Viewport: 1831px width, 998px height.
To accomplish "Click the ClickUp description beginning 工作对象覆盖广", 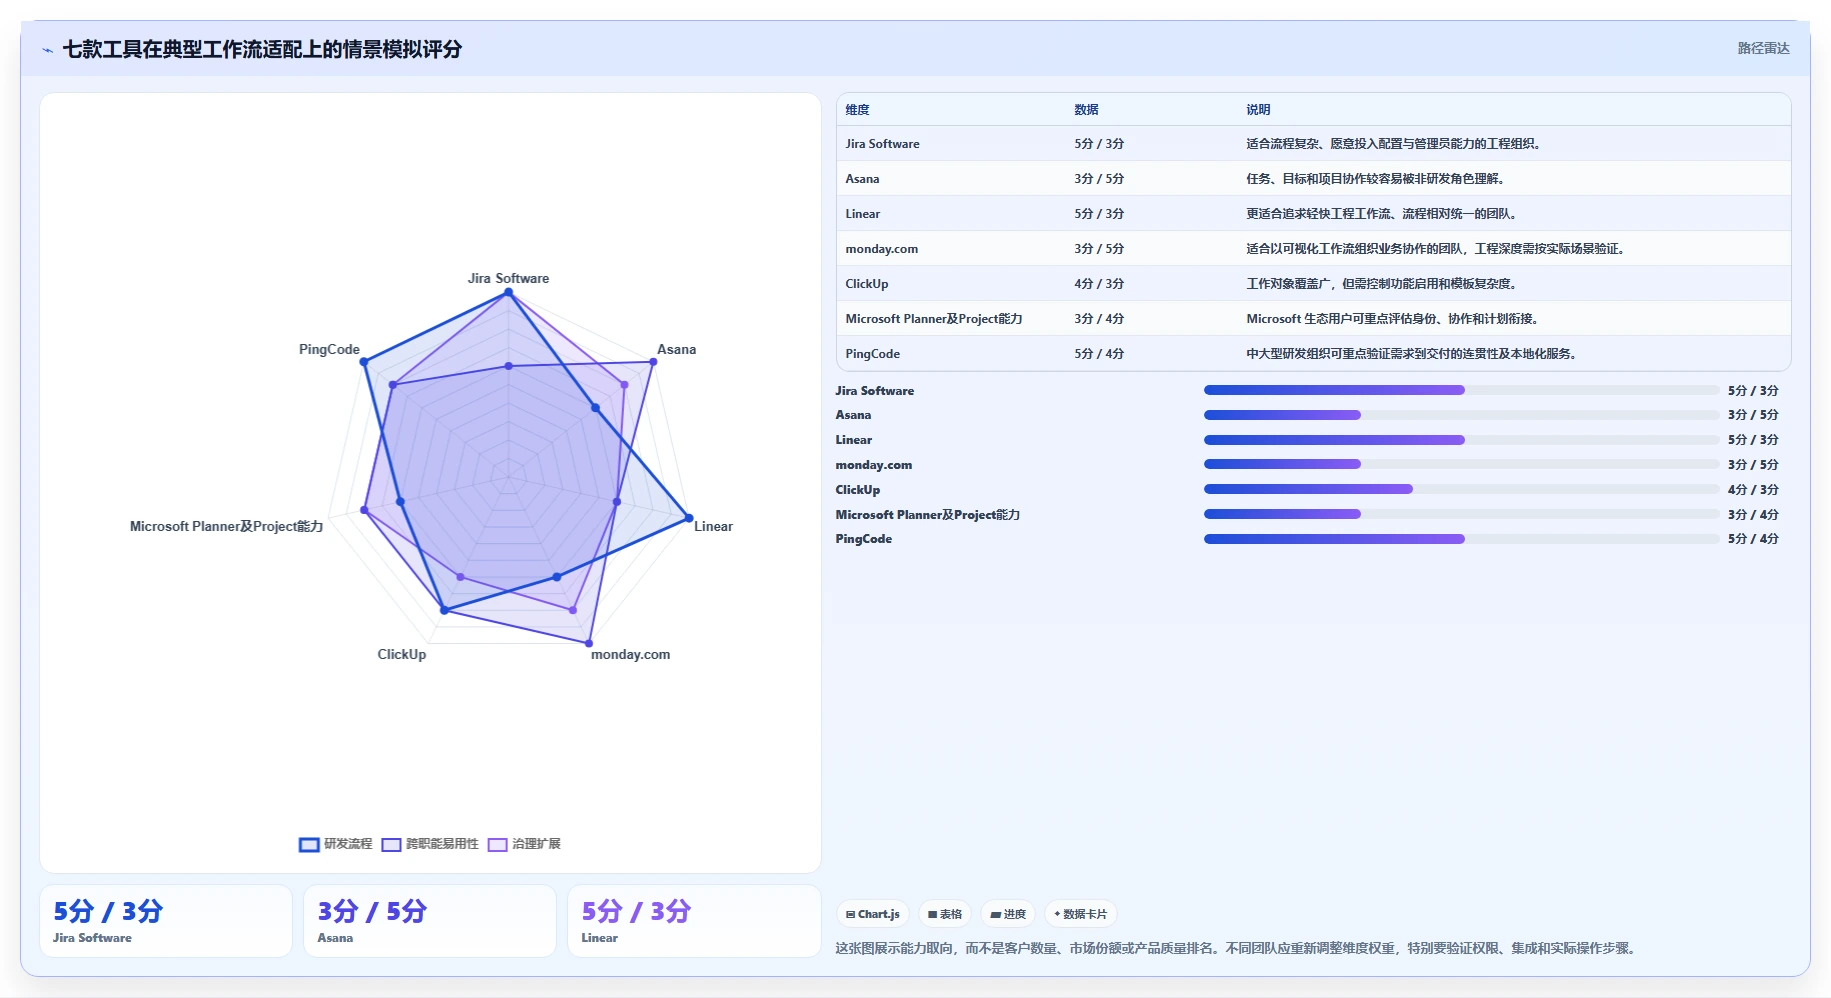I will pyautogui.click(x=1383, y=284).
